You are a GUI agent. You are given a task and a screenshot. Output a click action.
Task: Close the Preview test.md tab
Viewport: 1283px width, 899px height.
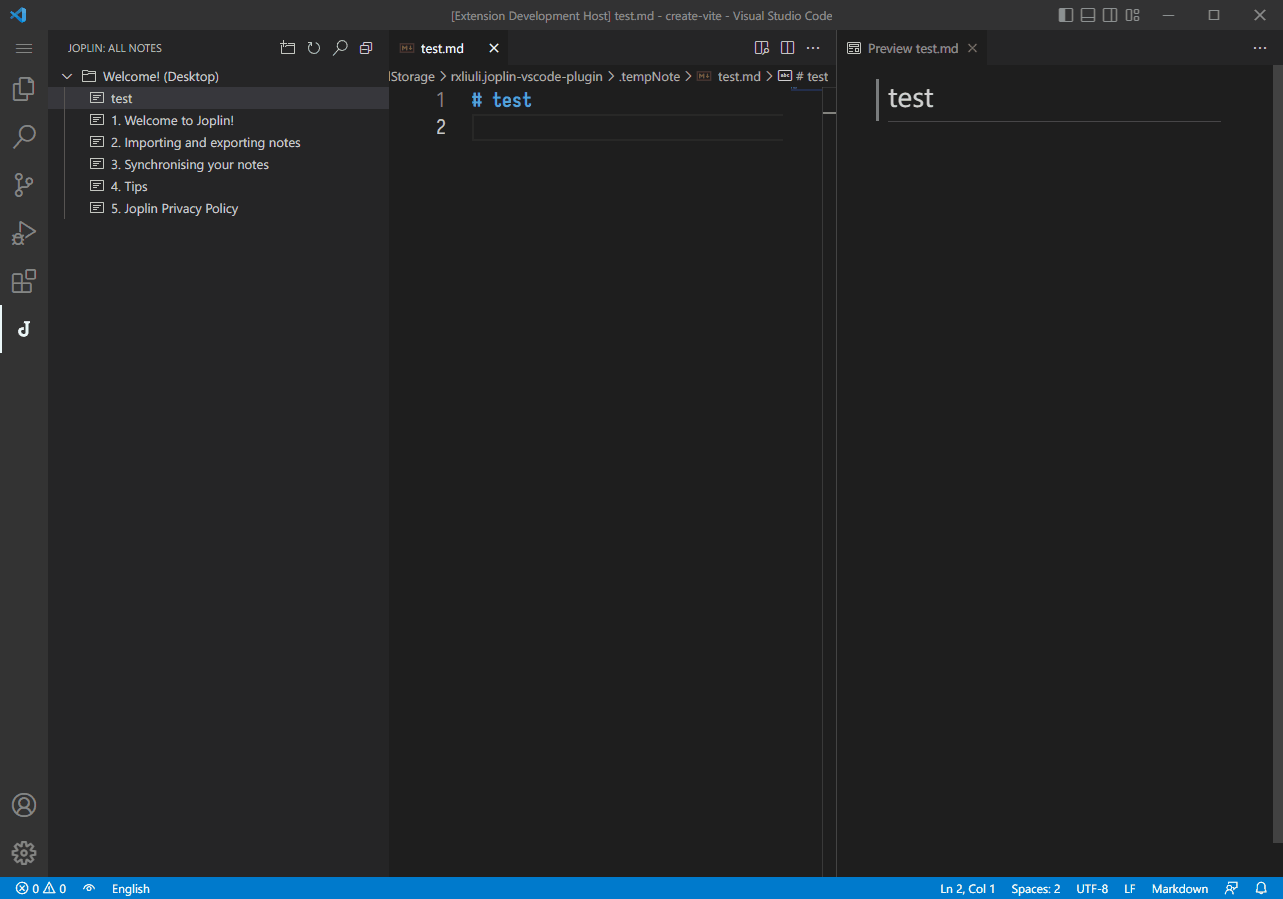[972, 48]
